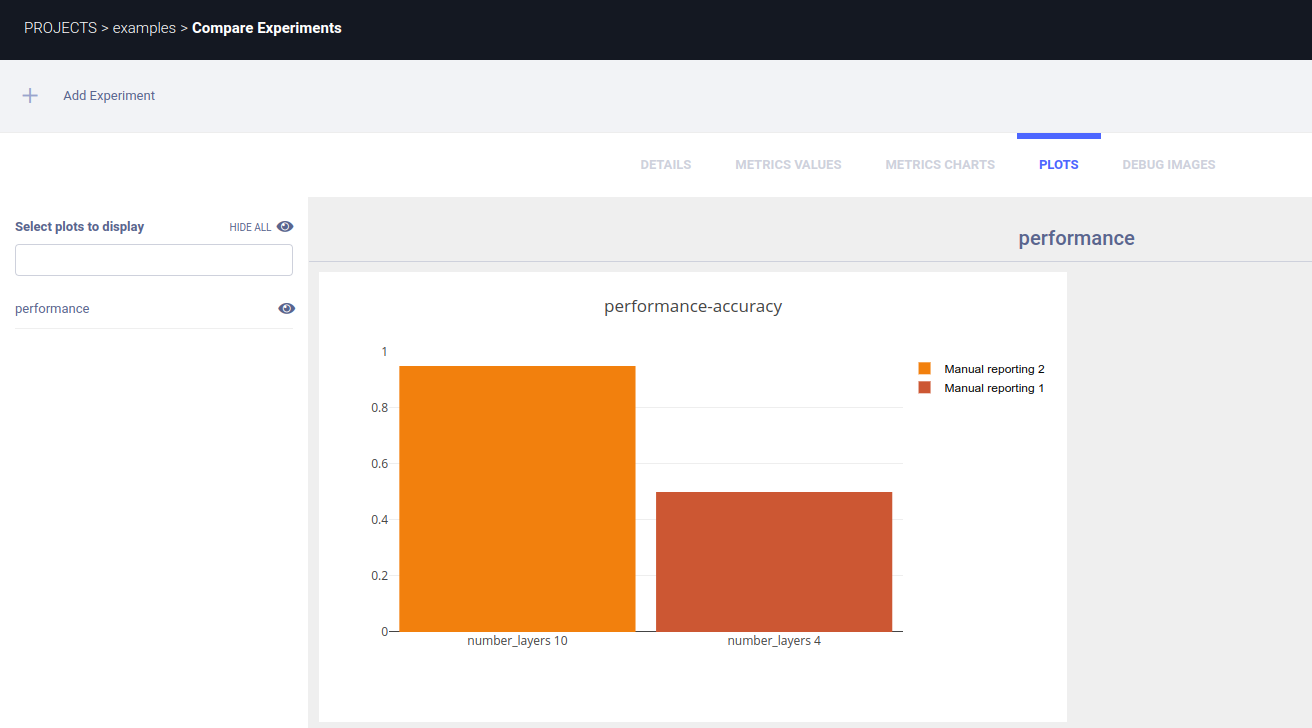Select the PLOTS tab

(1058, 165)
